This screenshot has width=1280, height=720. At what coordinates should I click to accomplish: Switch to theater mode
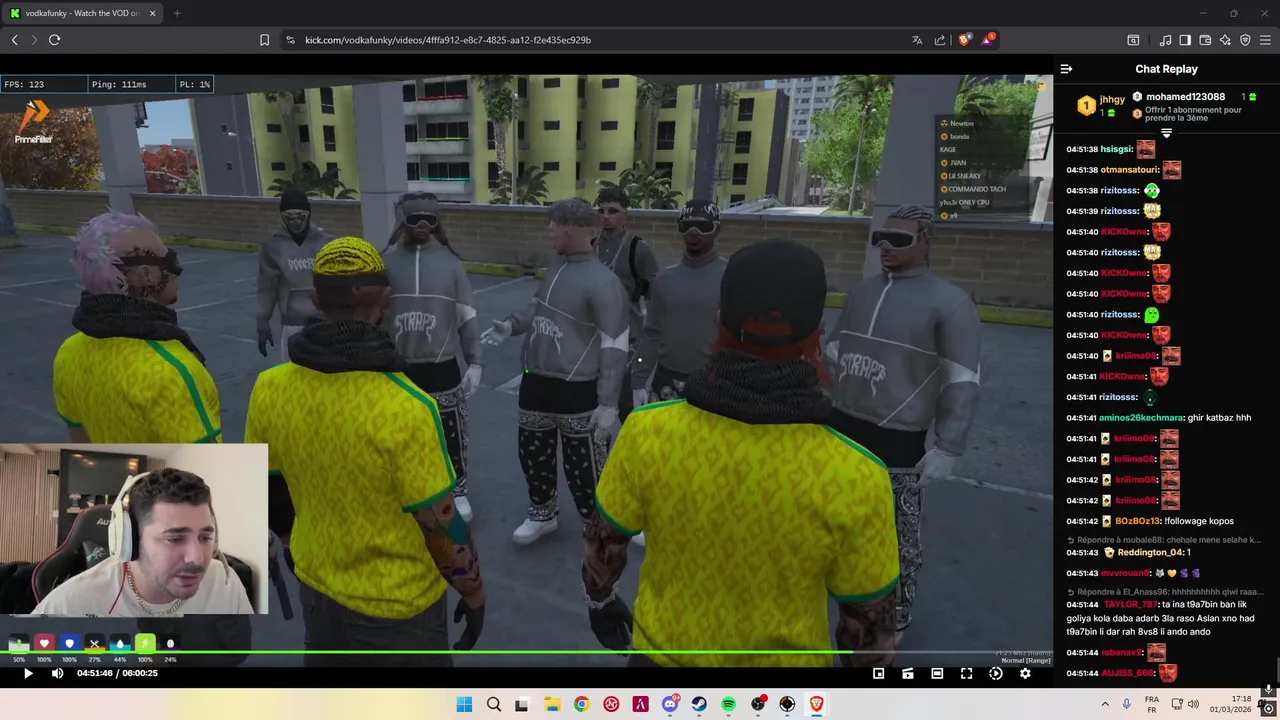tap(937, 674)
